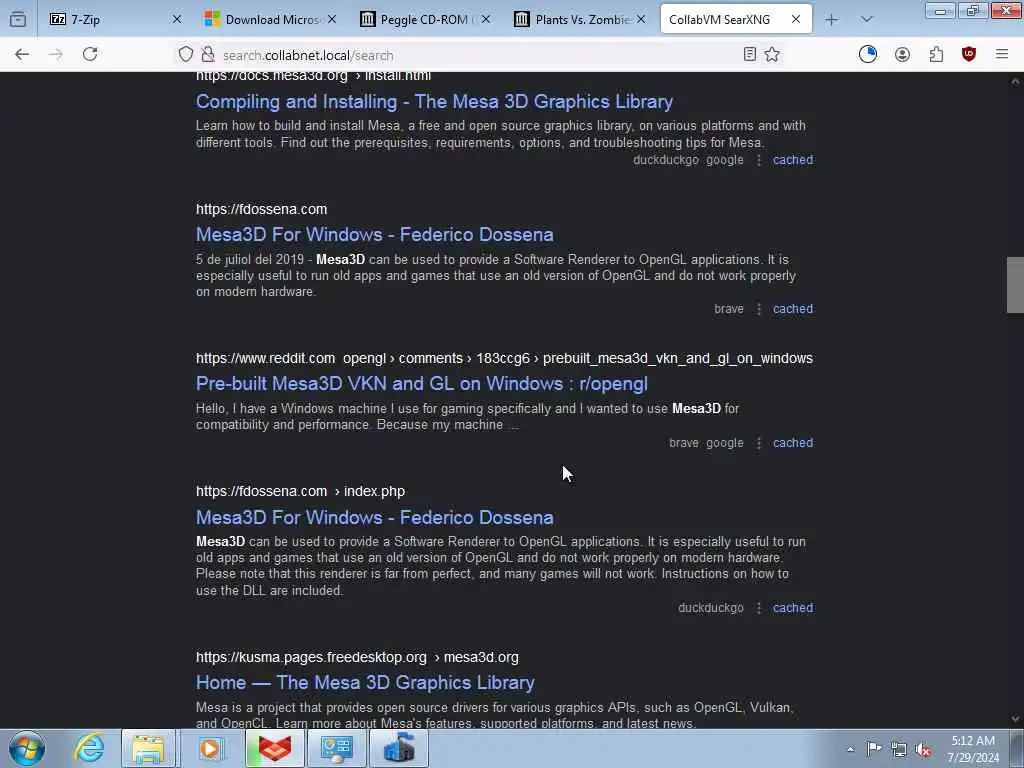
Task: Open the Windows Start menu
Action: (x=27, y=748)
